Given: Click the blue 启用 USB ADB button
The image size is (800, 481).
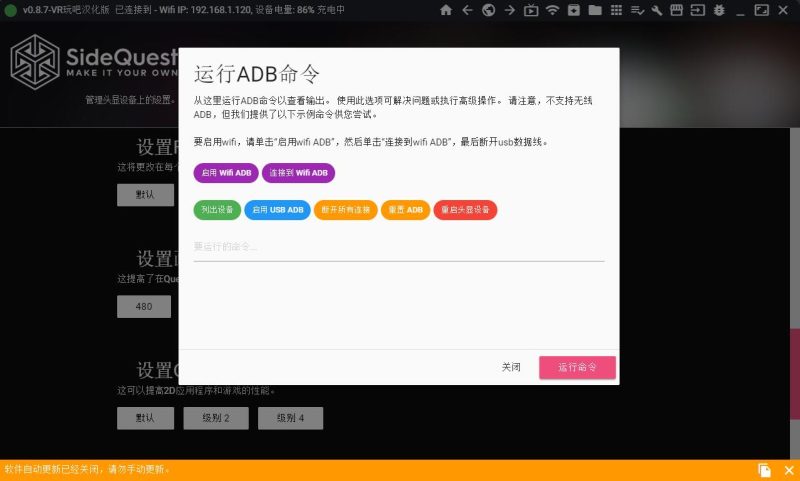Looking at the screenshot, I should coord(278,210).
